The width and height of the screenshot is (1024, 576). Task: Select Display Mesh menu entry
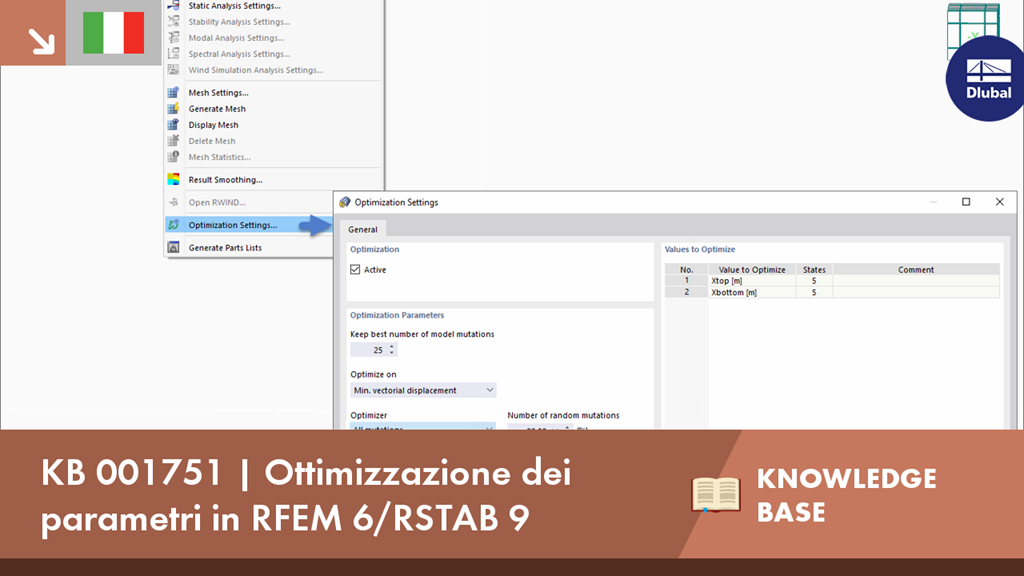pyautogui.click(x=213, y=125)
